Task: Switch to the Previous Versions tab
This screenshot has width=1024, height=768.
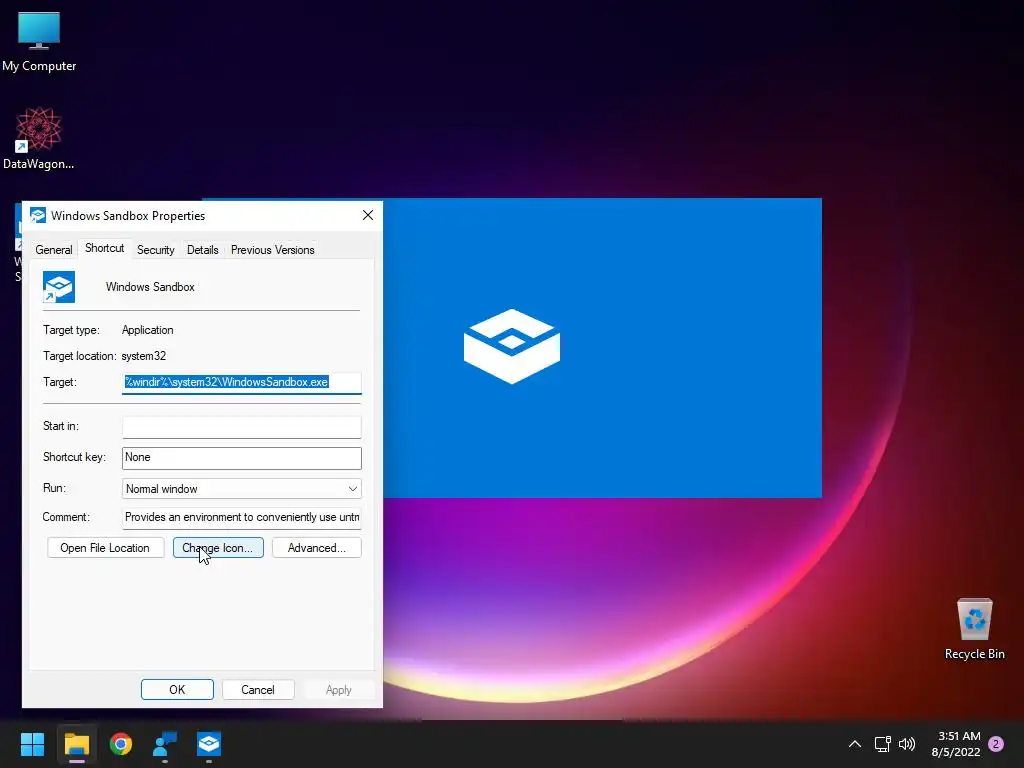Action: tap(272, 249)
